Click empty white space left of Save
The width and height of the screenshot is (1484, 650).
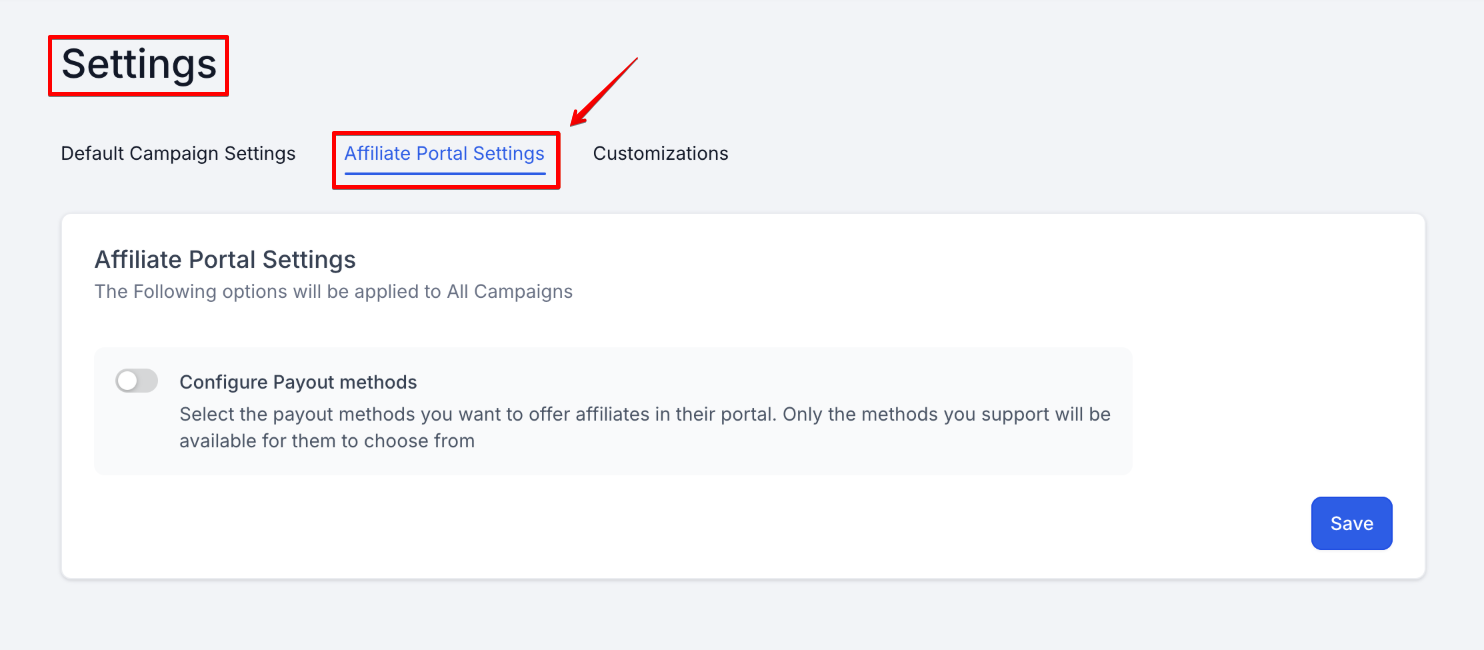click(900, 523)
